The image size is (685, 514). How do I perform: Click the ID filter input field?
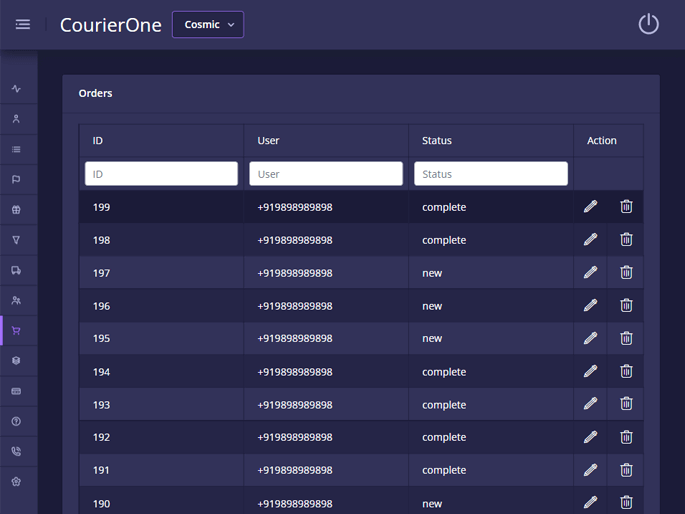(x=161, y=174)
